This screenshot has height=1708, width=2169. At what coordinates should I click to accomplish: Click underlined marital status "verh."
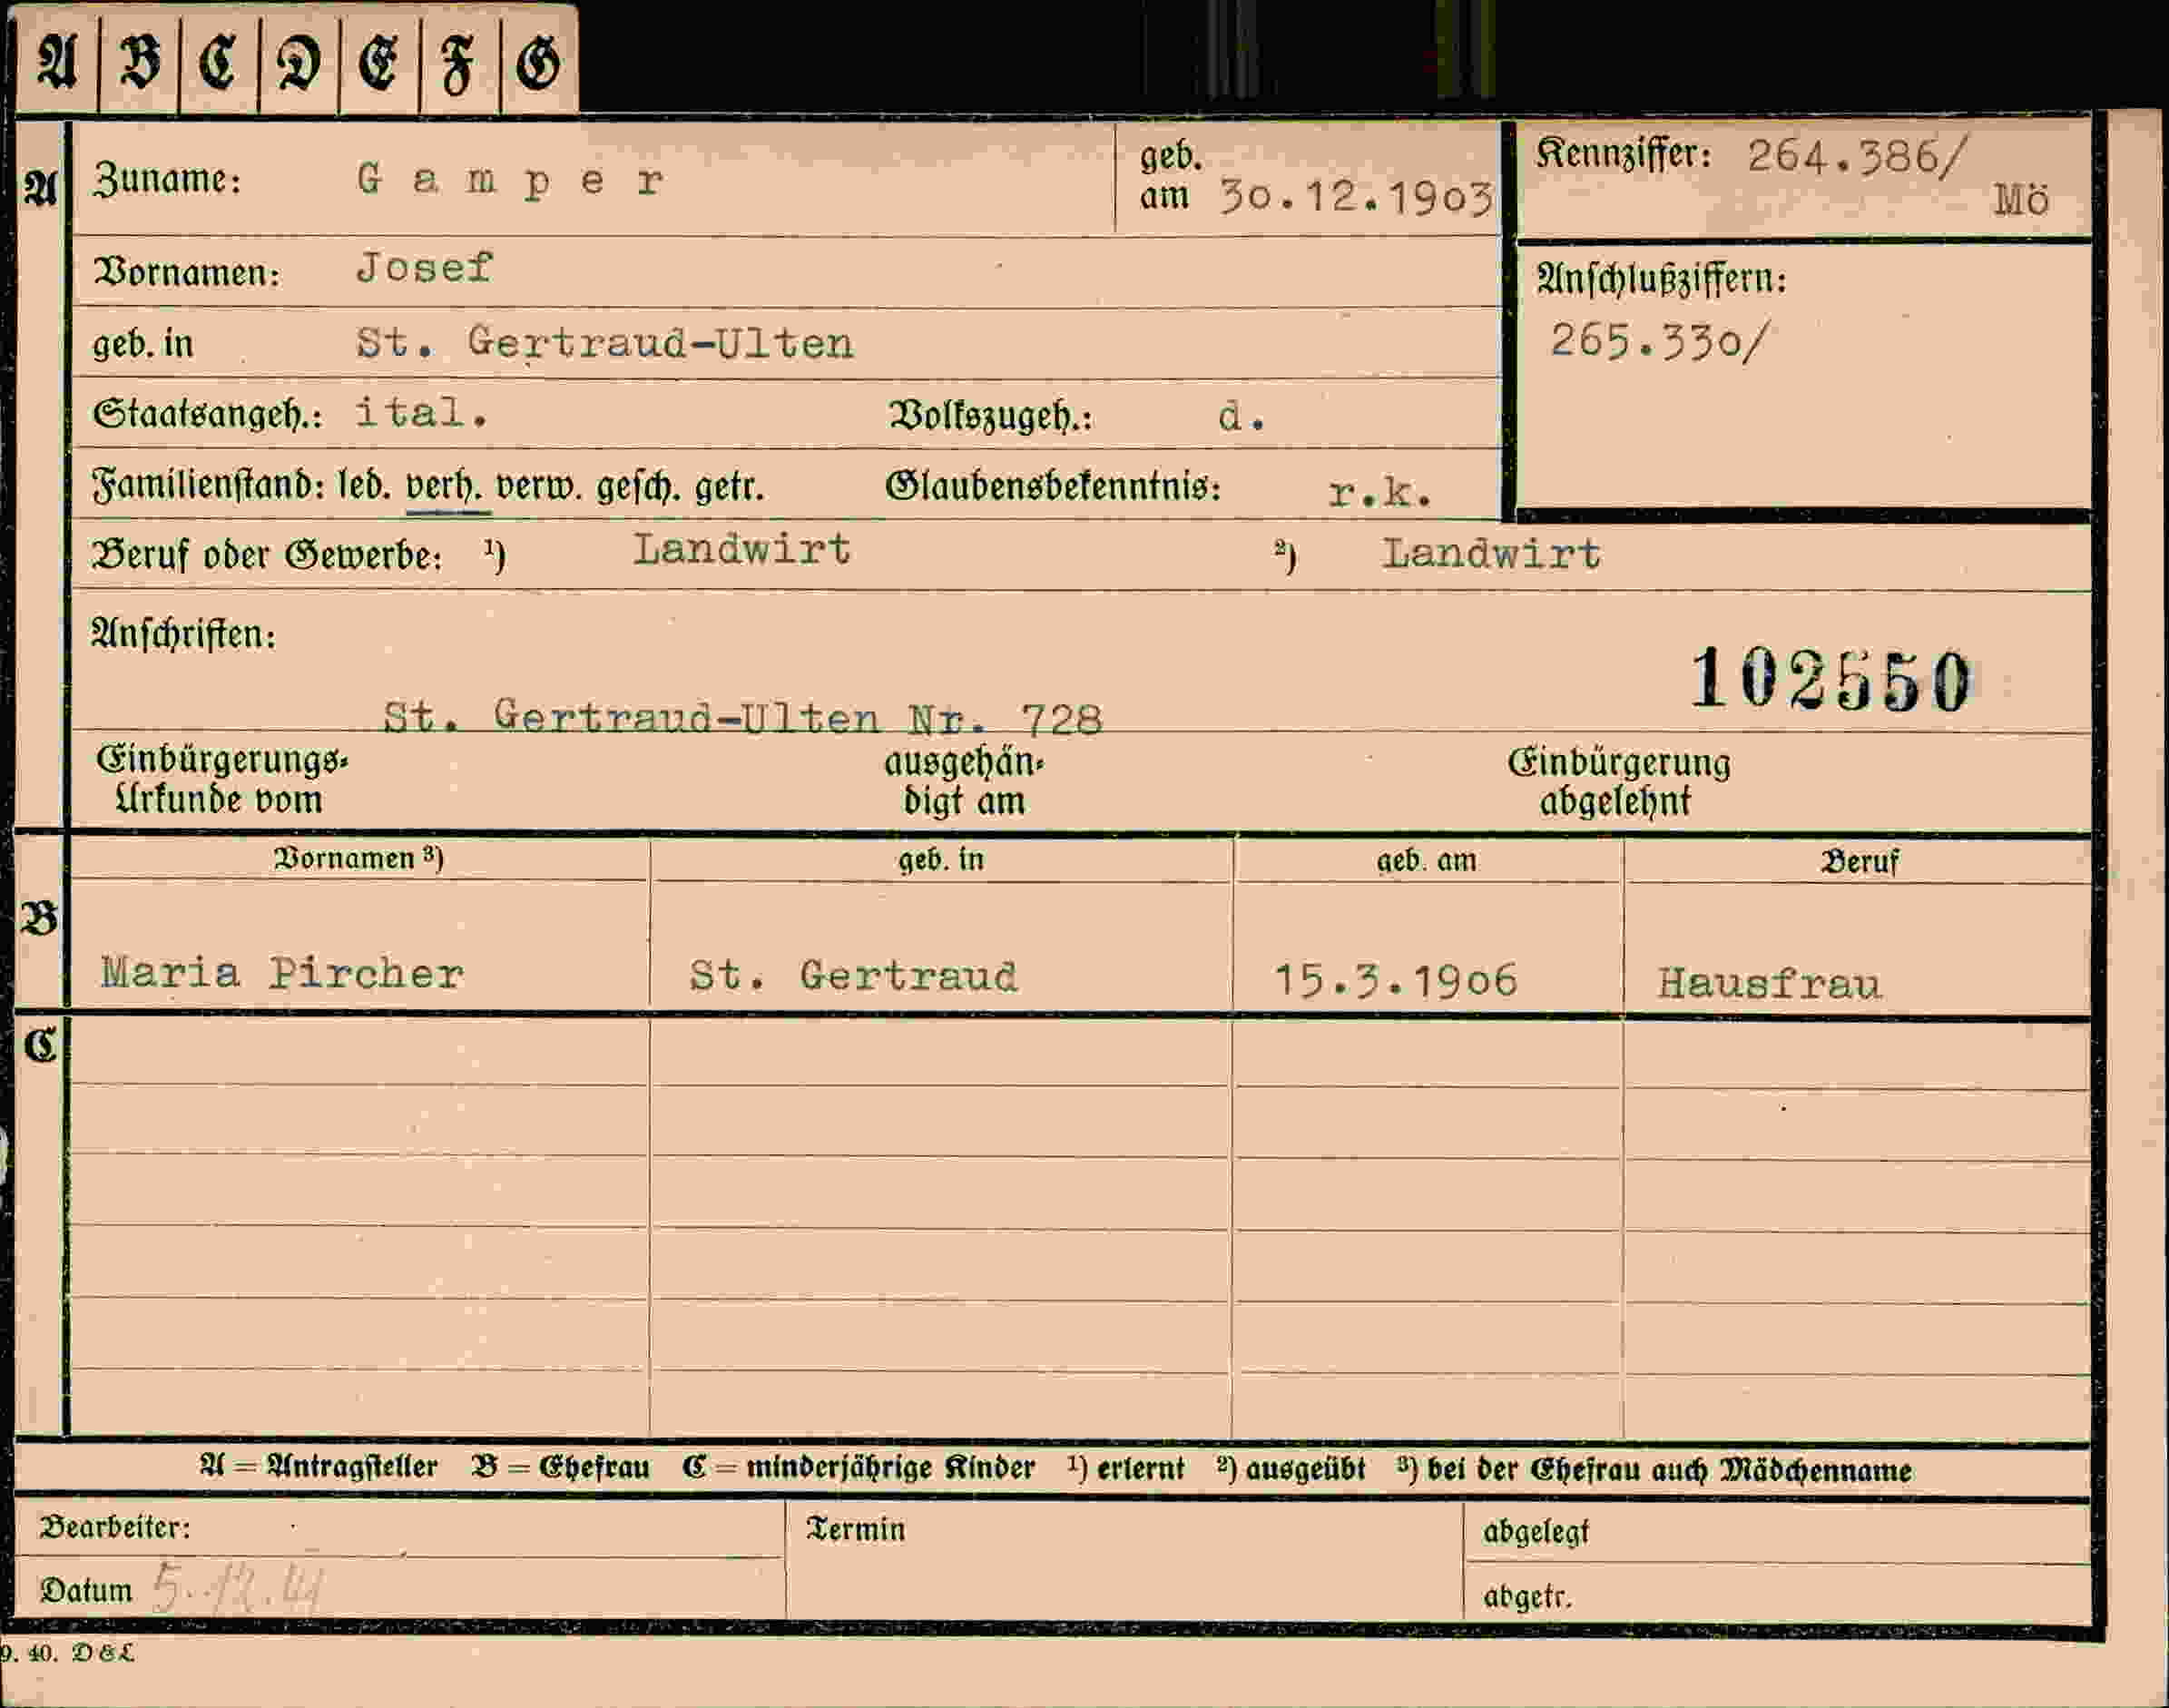tap(445, 487)
